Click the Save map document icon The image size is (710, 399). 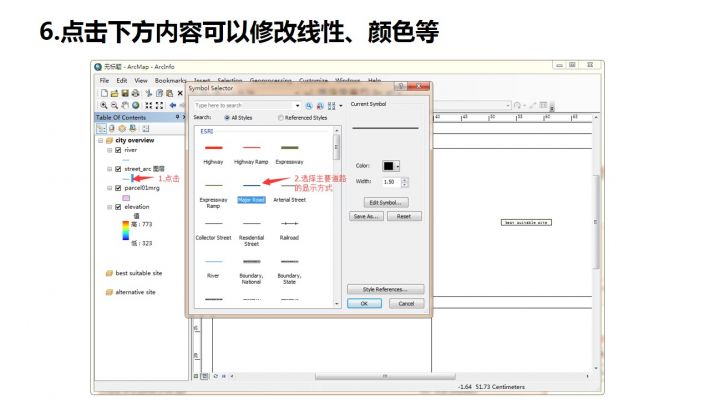(125, 93)
